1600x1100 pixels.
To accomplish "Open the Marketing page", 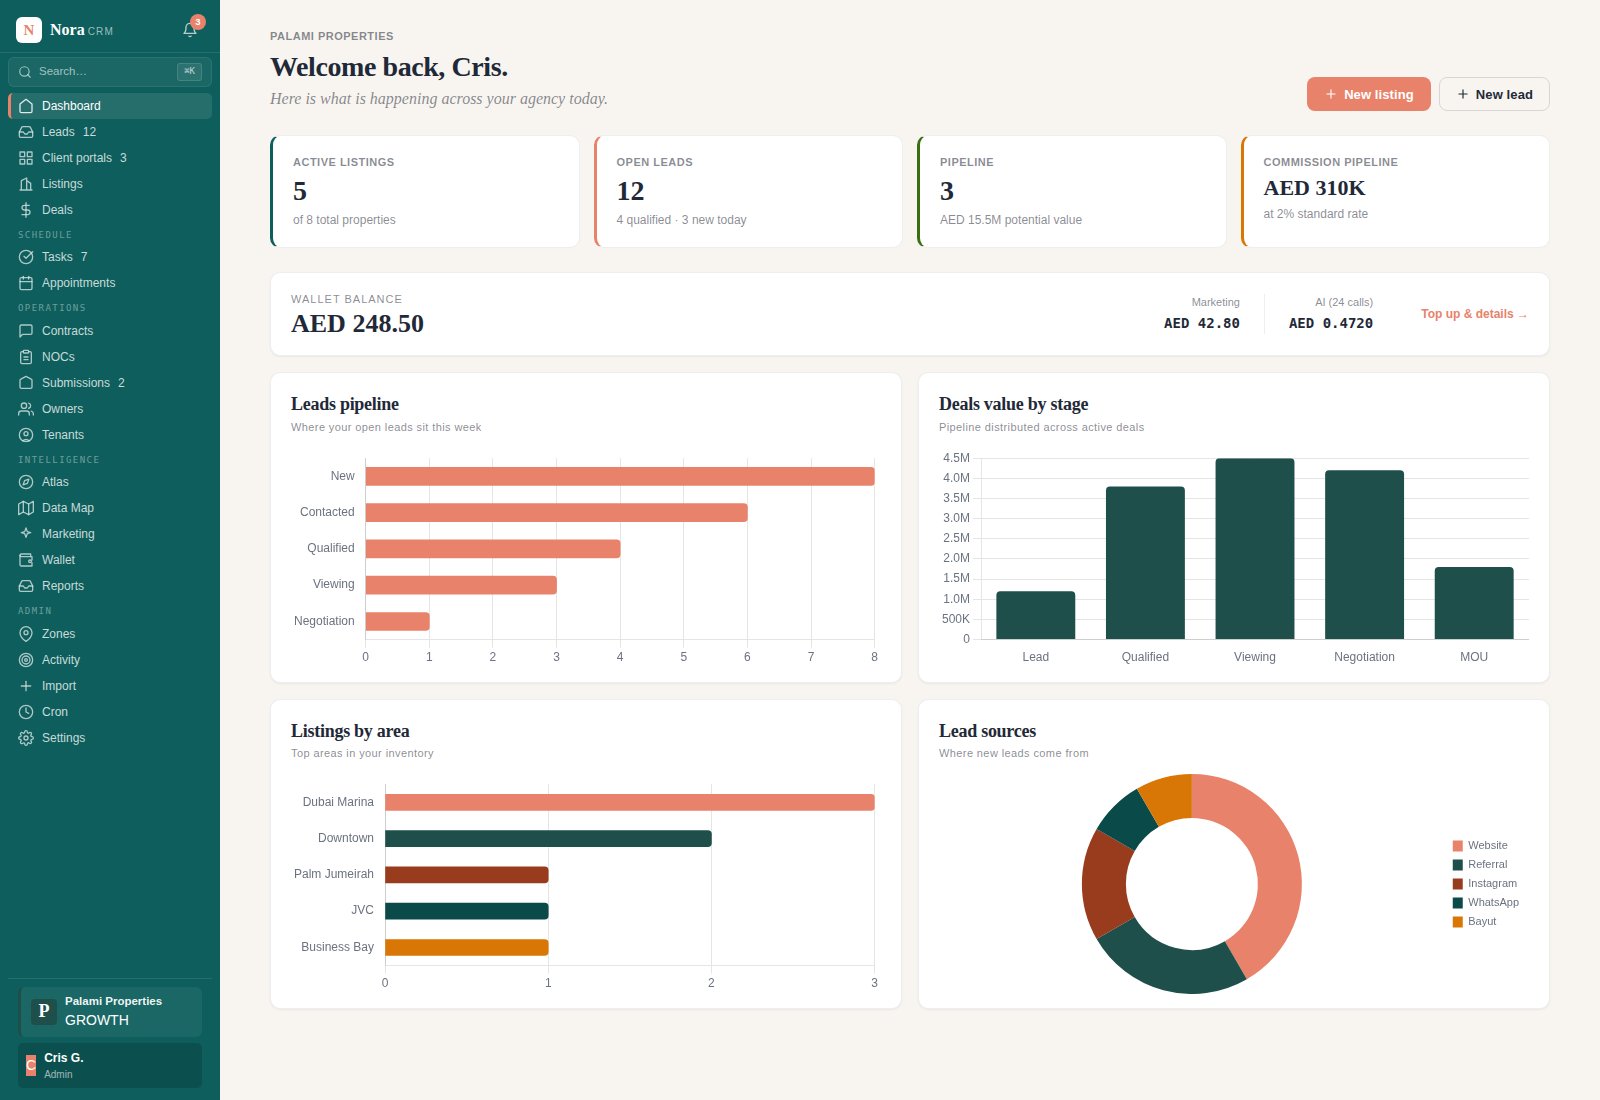I will click(x=110, y=534).
